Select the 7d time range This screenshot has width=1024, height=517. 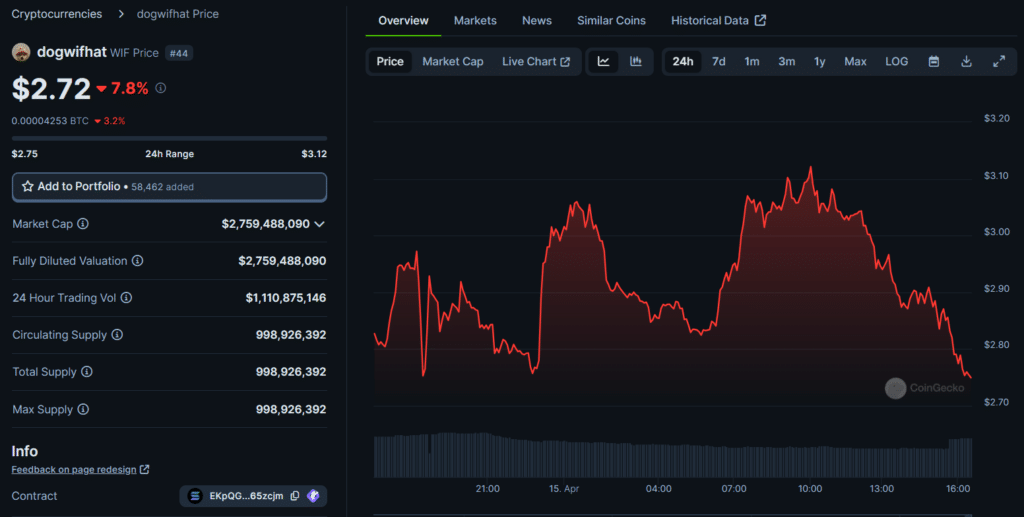718,62
